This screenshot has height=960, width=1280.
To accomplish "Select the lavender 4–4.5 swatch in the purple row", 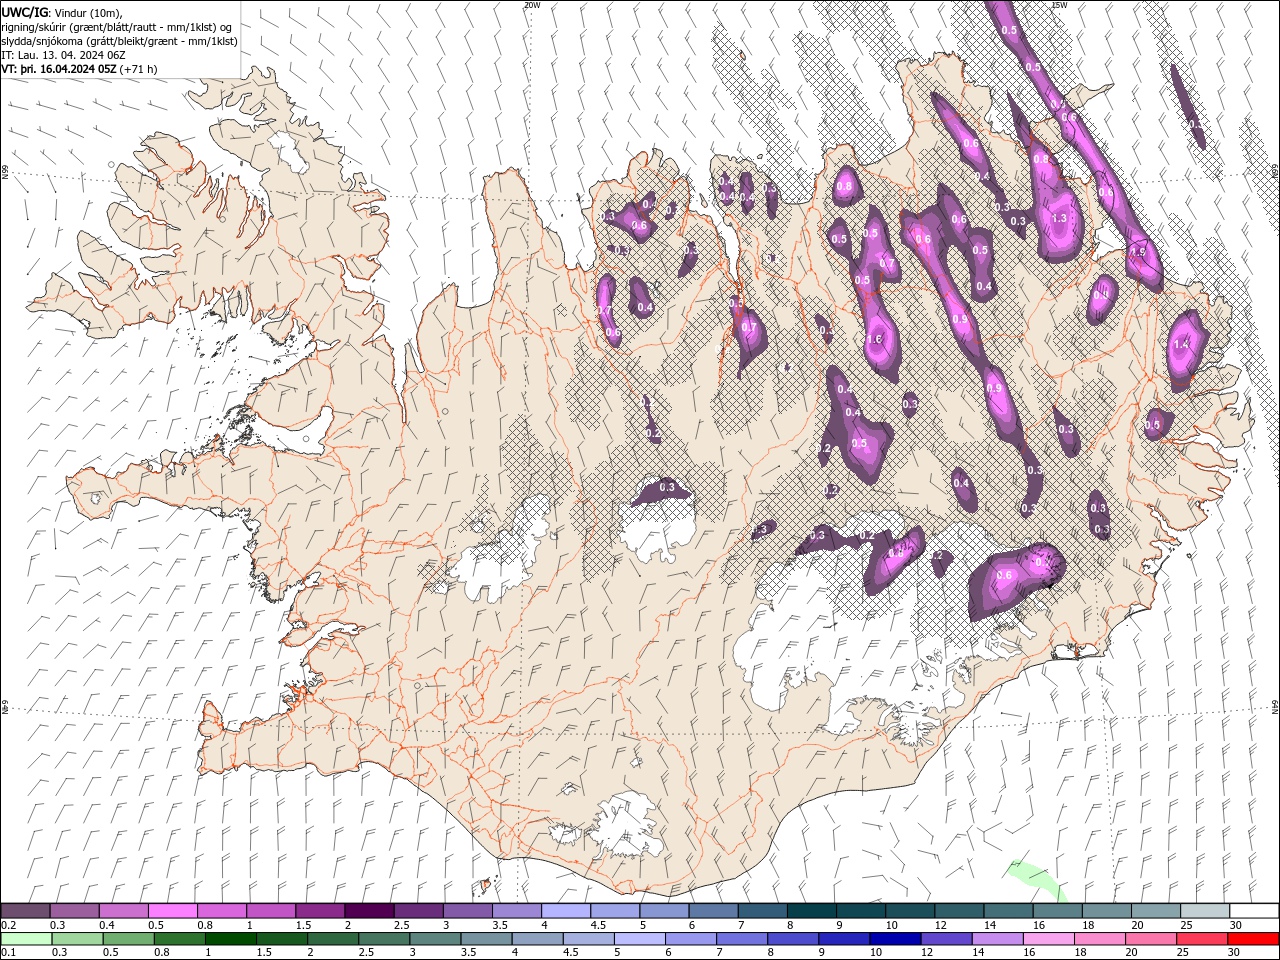I will click(x=565, y=911).
